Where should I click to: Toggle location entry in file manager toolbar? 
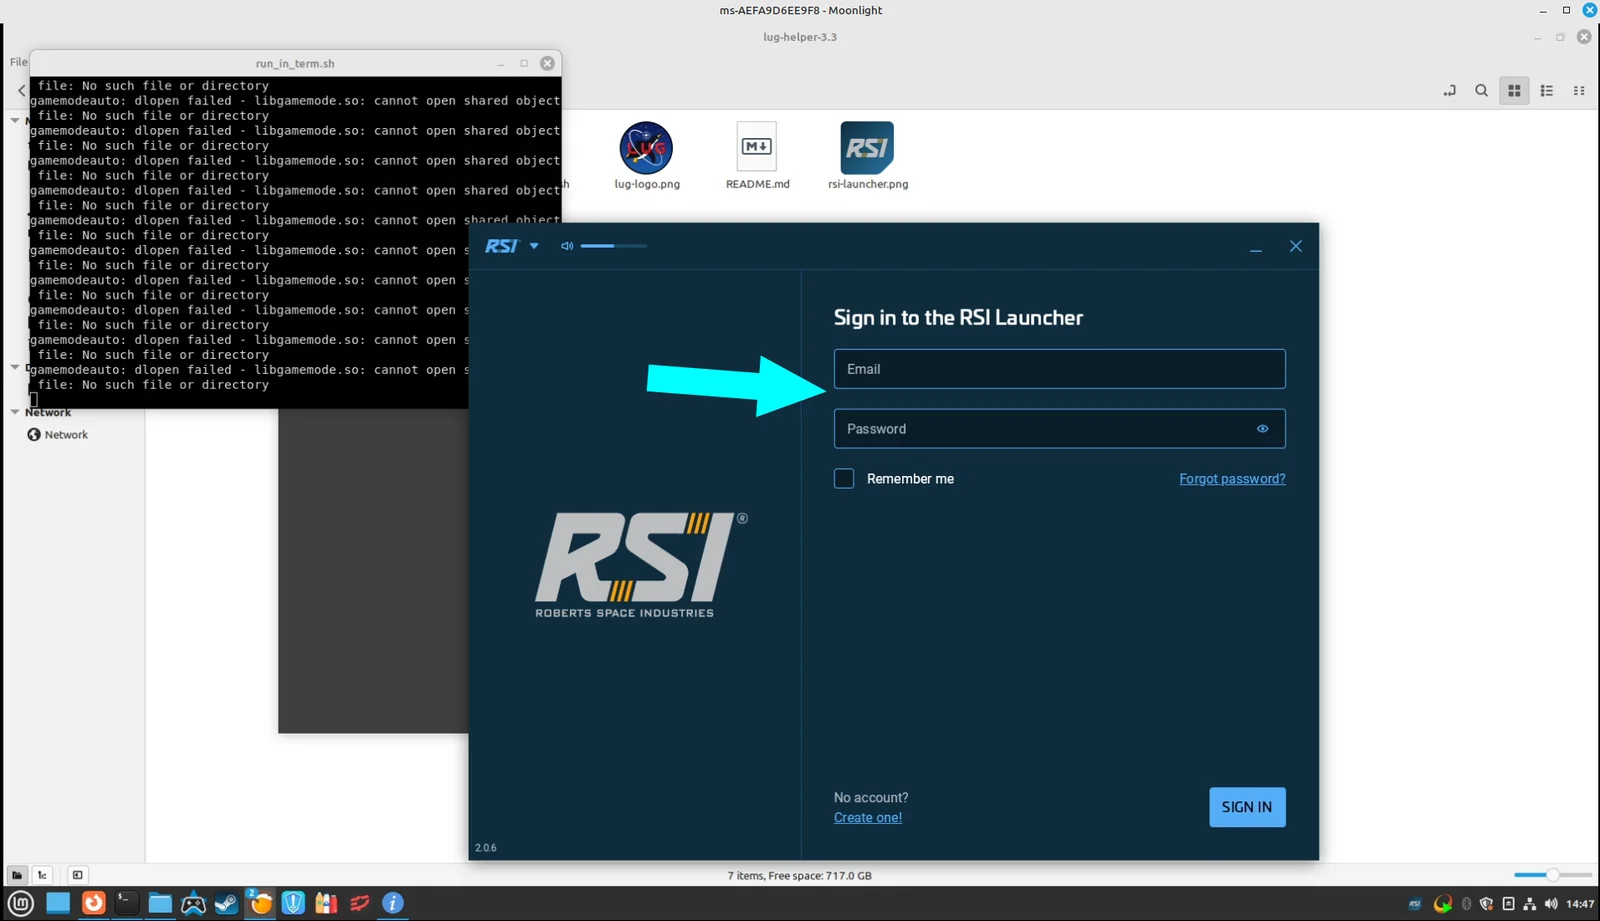[1449, 90]
